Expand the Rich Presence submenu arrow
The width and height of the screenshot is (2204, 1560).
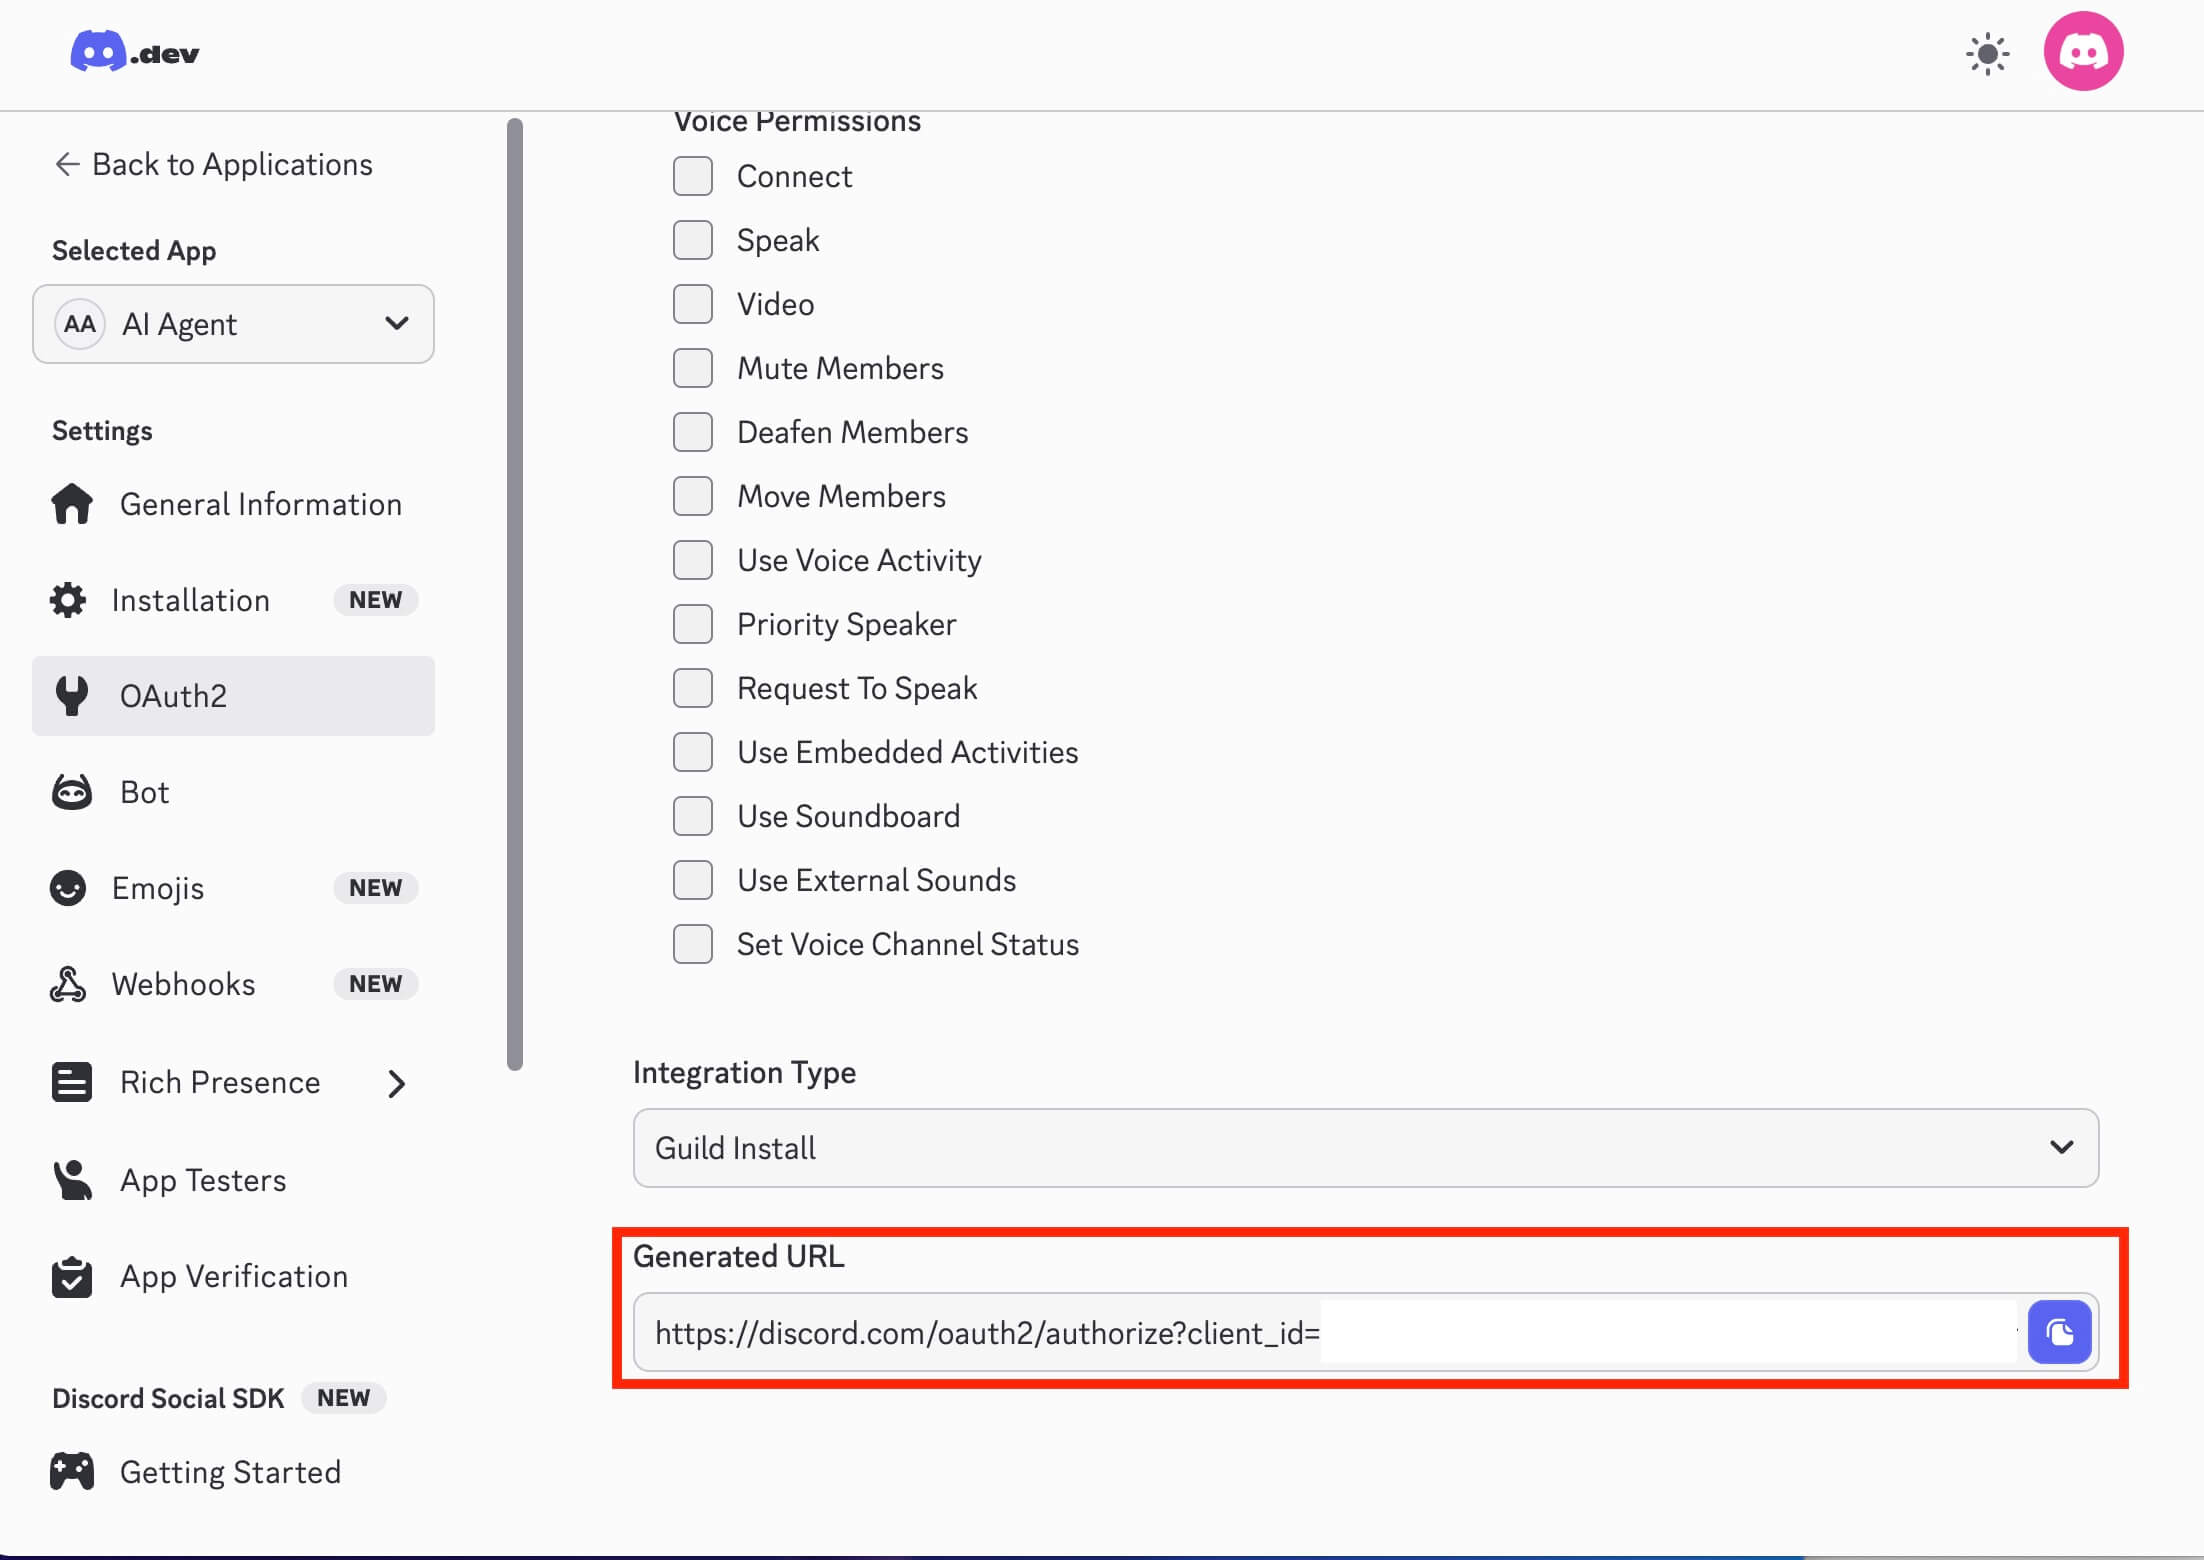[397, 1083]
